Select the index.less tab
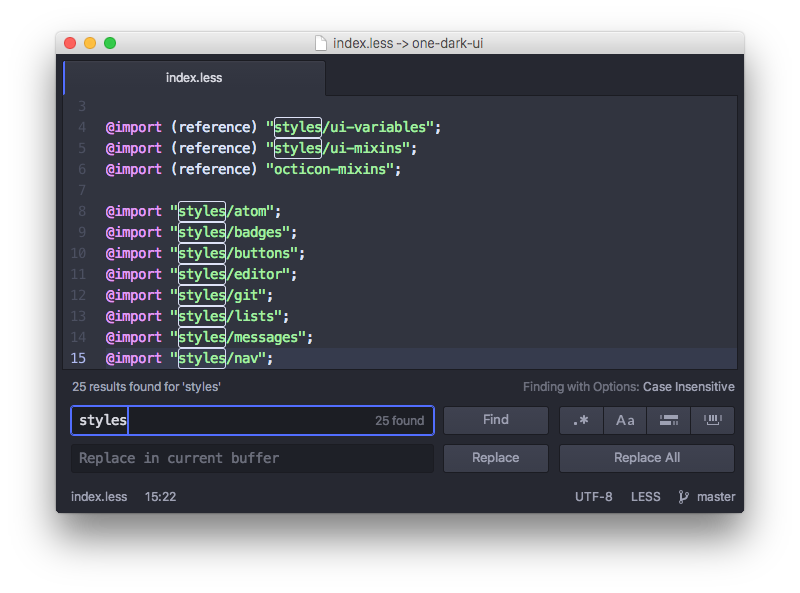Viewport: 800px width, 593px height. click(x=194, y=78)
